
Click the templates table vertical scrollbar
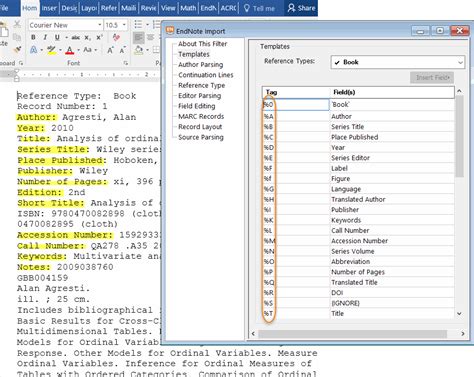click(x=459, y=137)
